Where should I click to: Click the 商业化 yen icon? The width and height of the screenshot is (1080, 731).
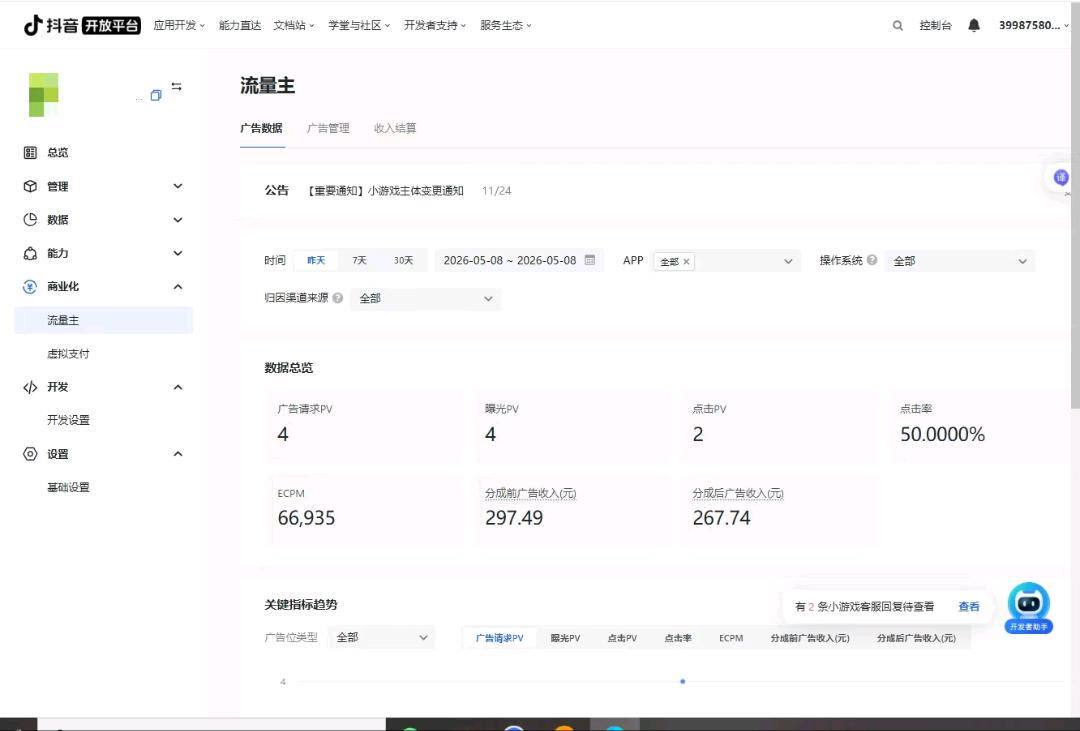[x=30, y=287]
